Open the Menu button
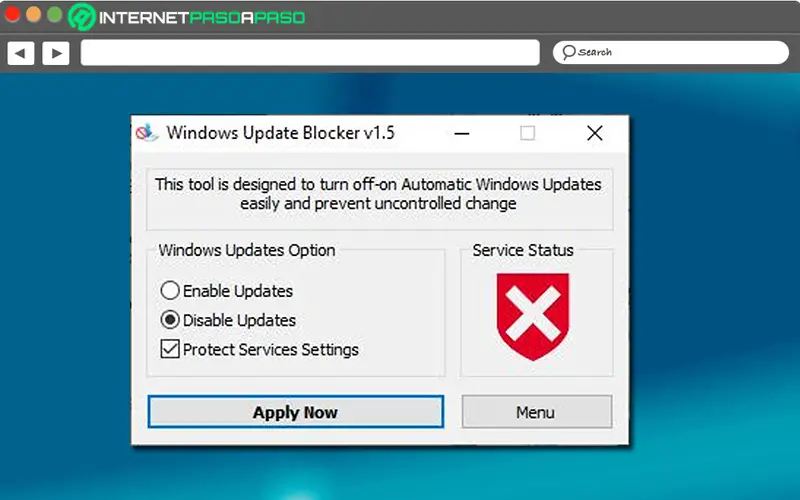 (536, 412)
